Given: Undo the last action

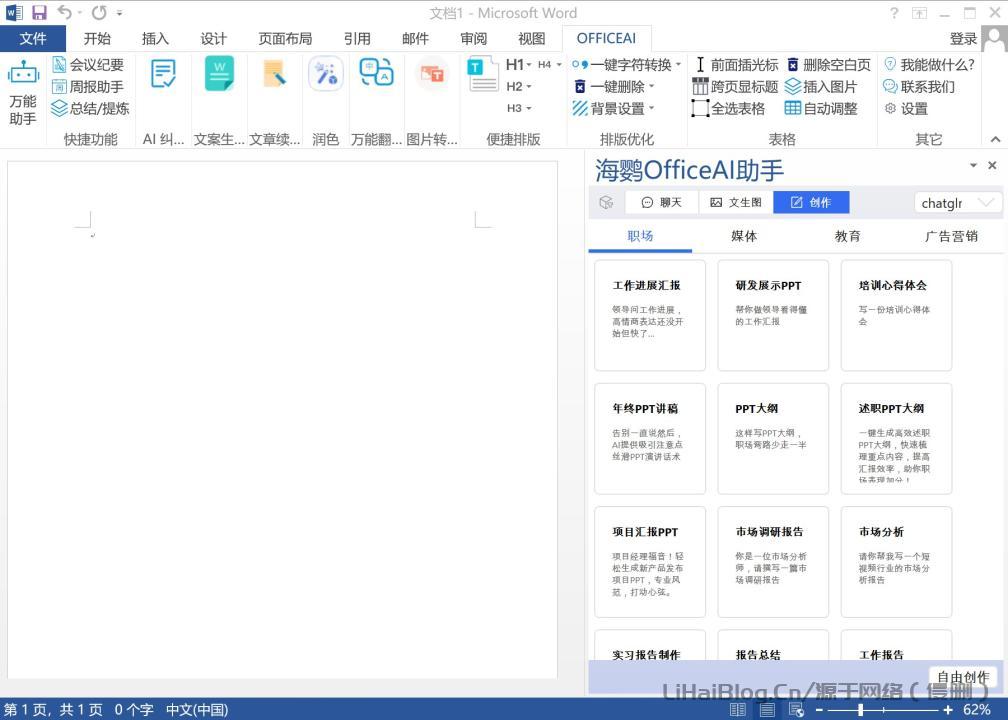Looking at the screenshot, I should click(64, 12).
